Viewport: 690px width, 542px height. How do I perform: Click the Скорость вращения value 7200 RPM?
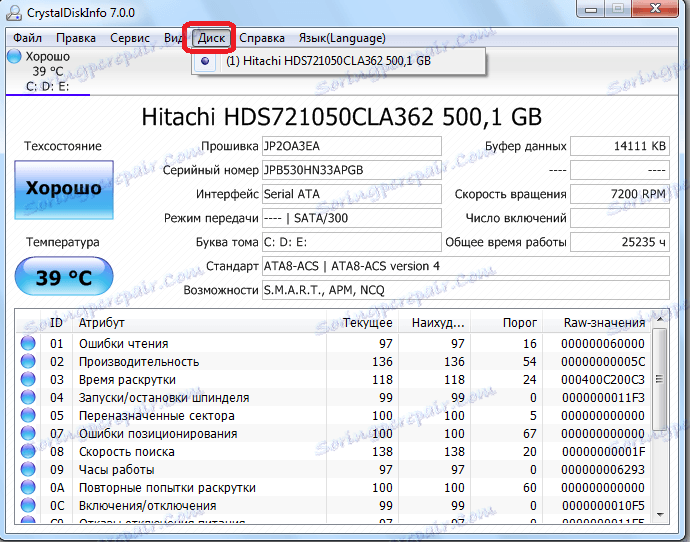tap(620, 194)
